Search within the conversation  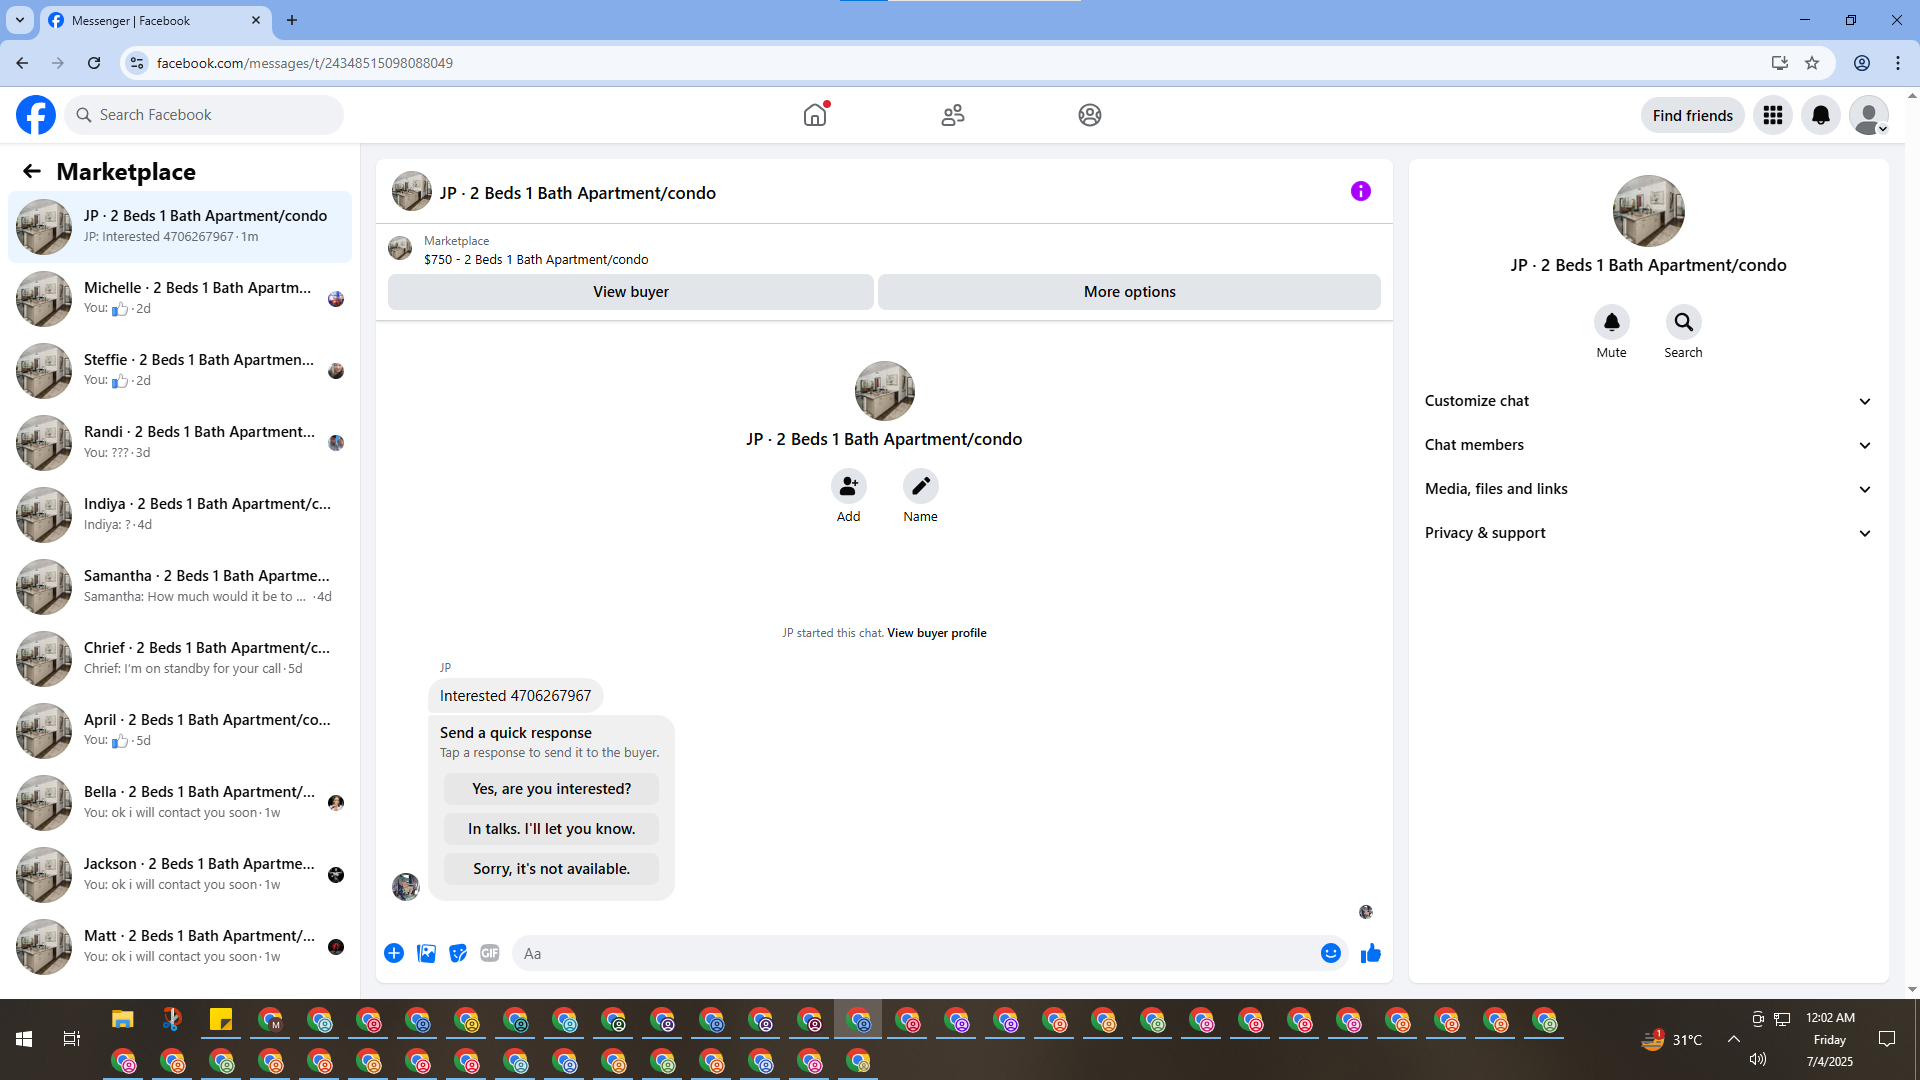[1683, 323]
